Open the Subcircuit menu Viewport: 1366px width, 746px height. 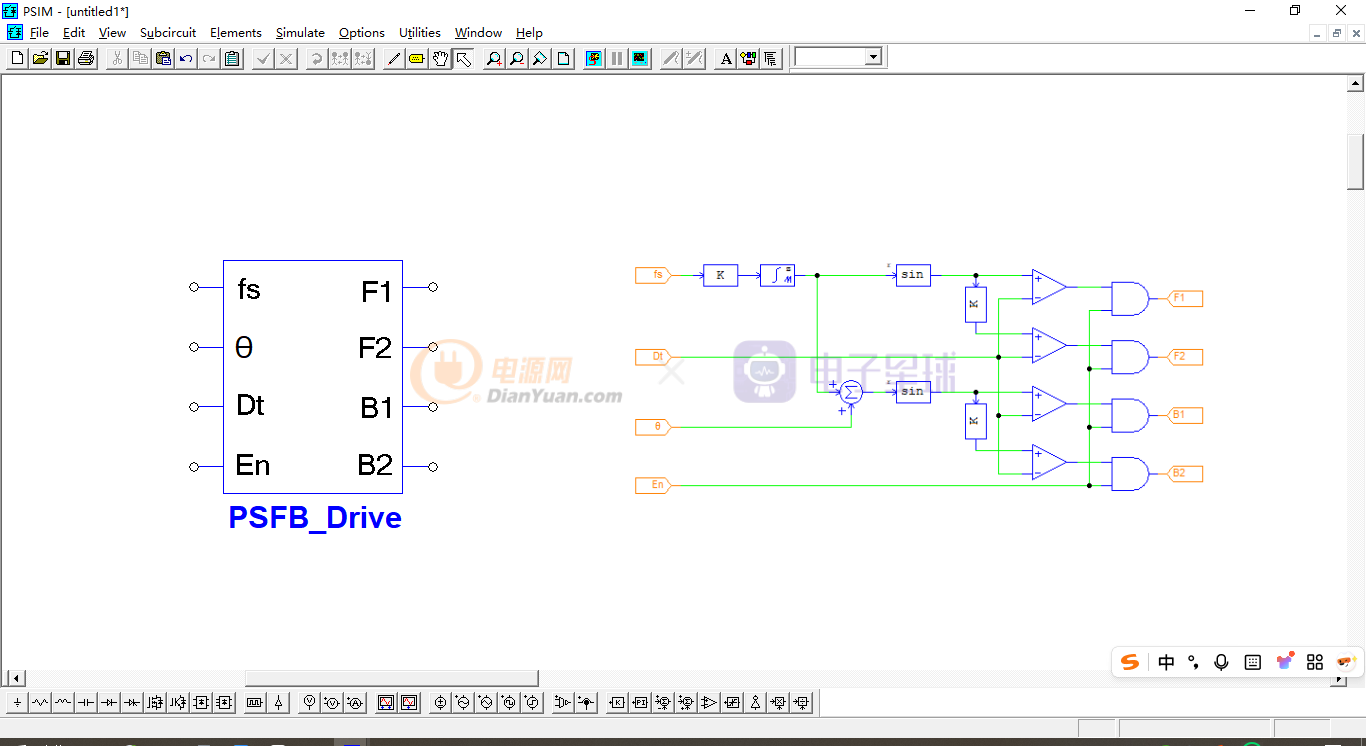coord(168,33)
